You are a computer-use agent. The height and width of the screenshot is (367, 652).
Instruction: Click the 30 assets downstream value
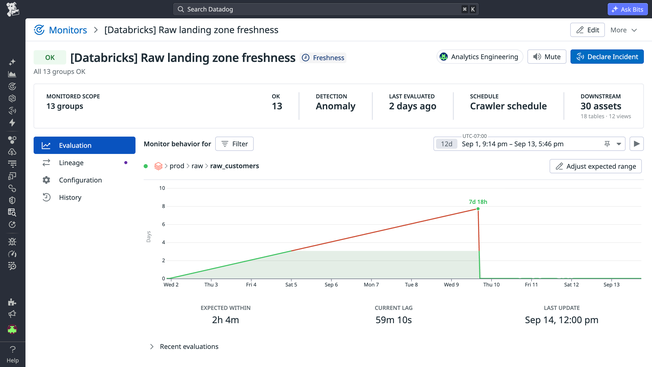pos(601,106)
